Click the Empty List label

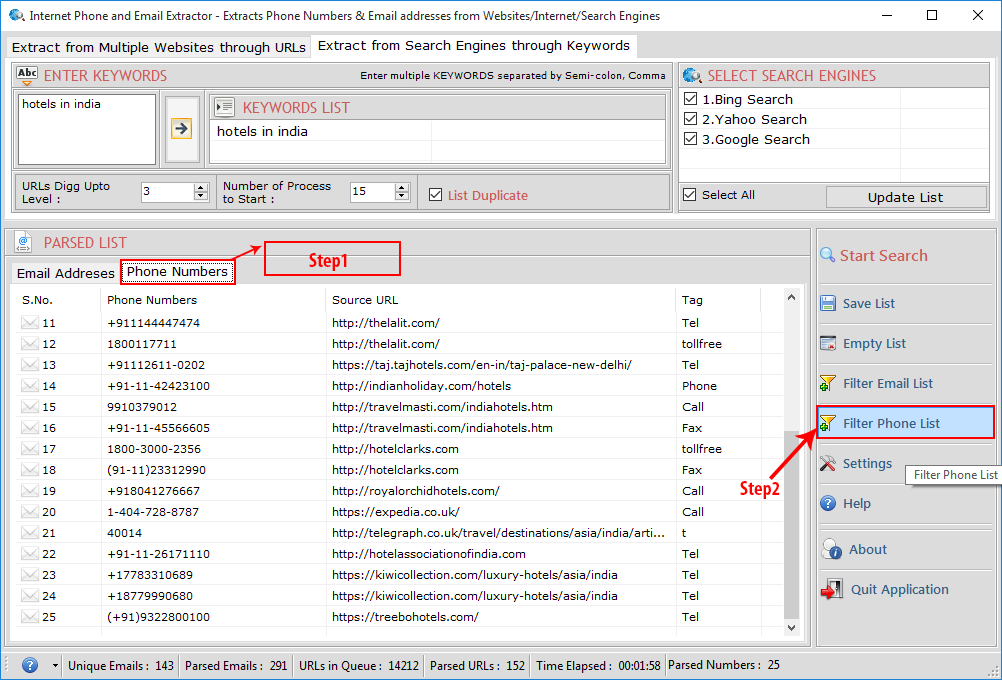point(874,344)
